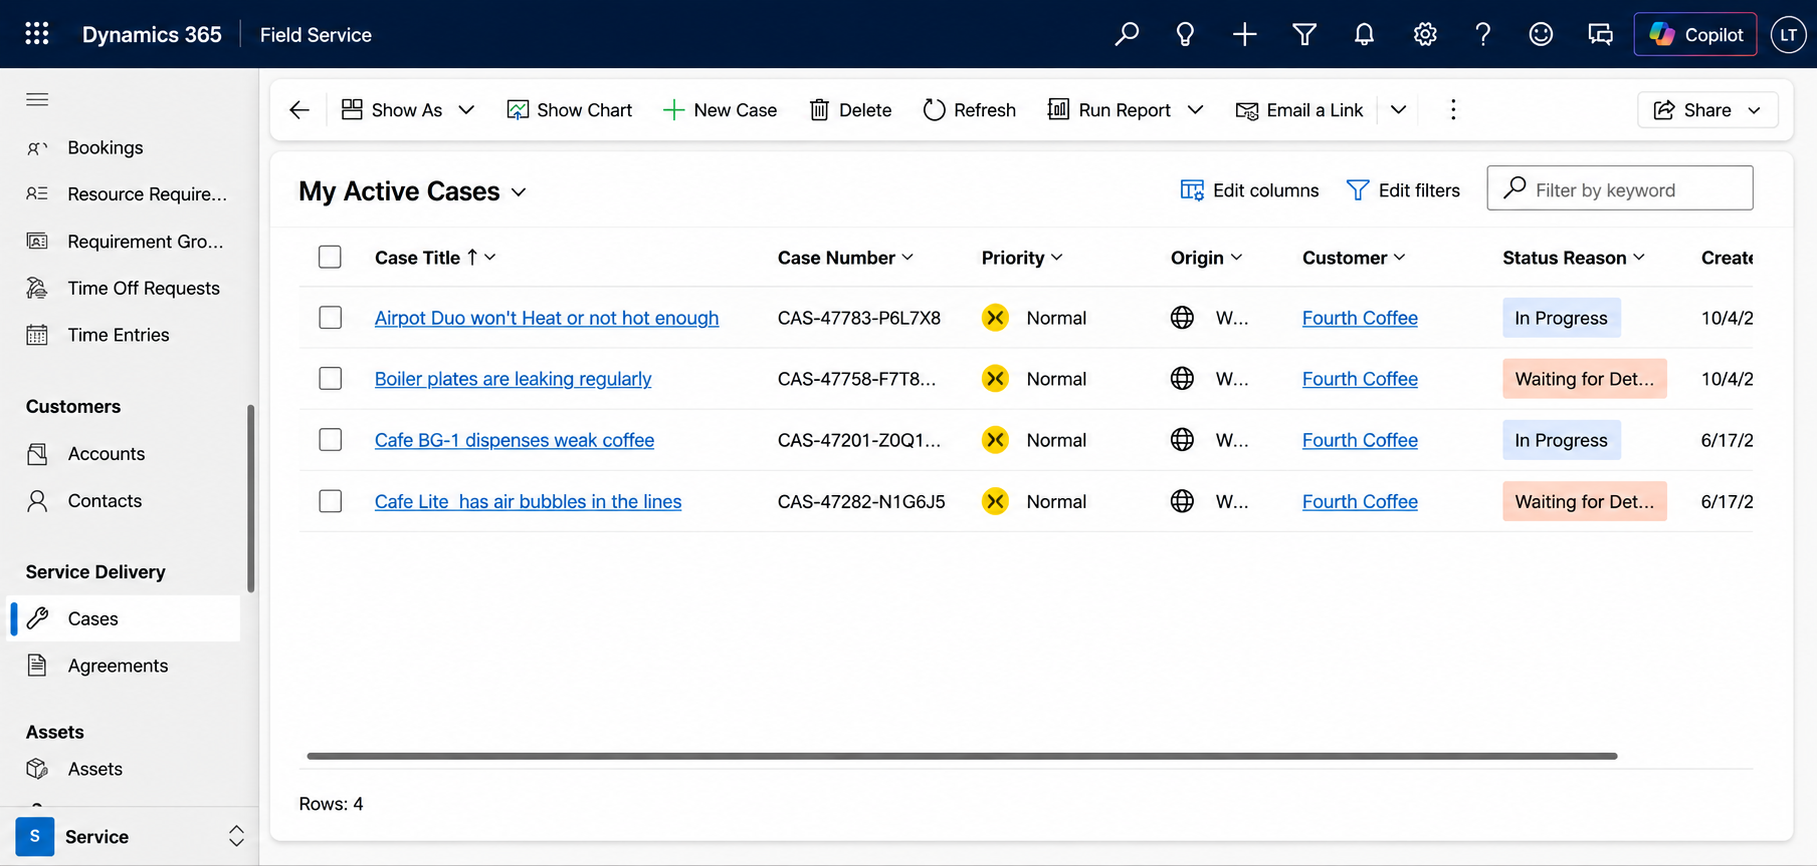Open Bookings in the sidebar
Screen dimensions: 1817x866
tap(105, 147)
